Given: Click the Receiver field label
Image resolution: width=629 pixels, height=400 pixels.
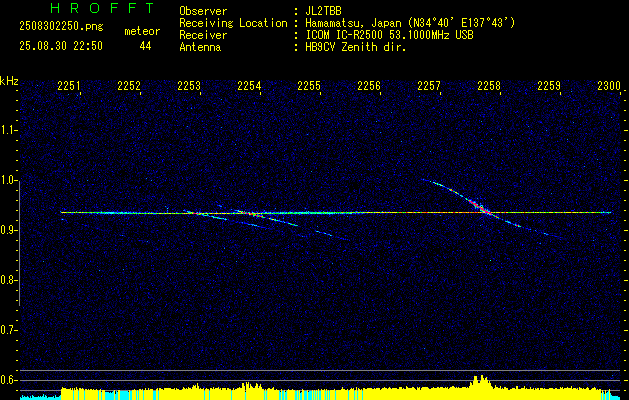Looking at the screenshot, I should click(x=203, y=35).
